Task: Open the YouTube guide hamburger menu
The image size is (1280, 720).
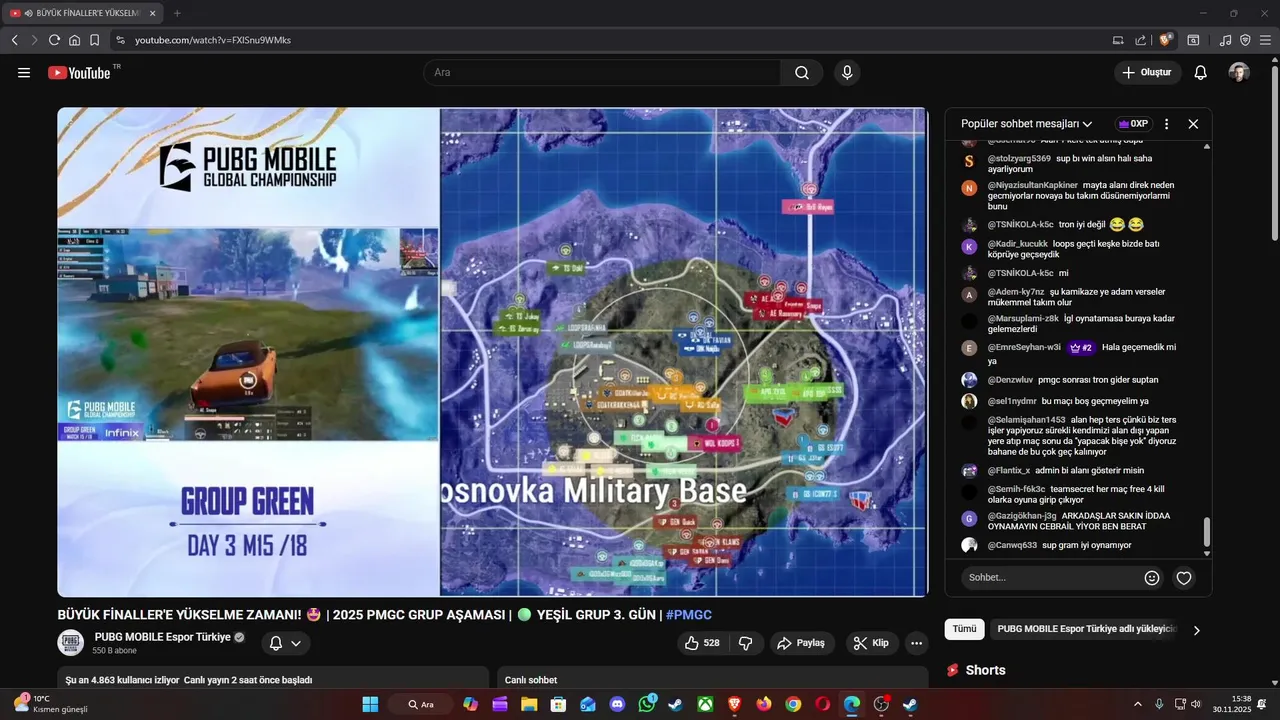Action: click(24, 73)
